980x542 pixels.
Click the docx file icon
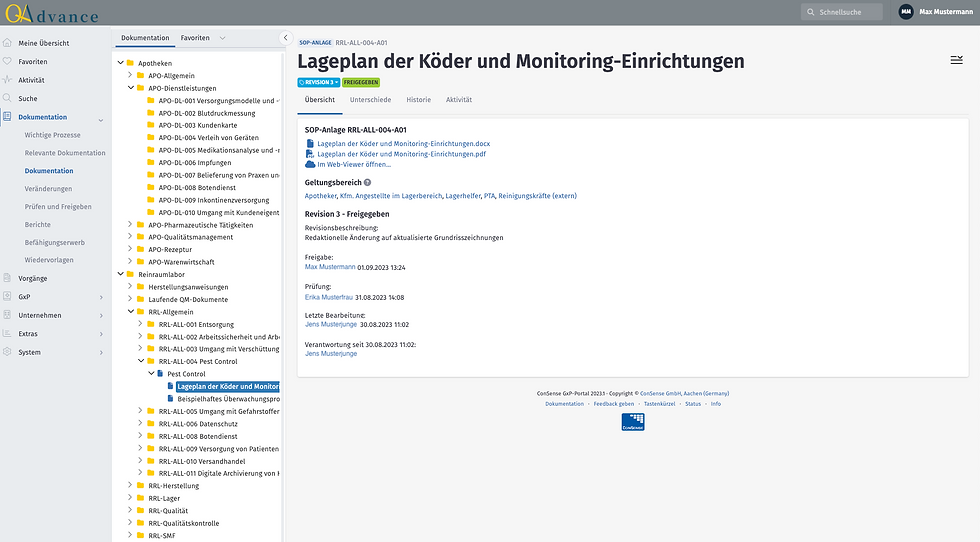click(x=310, y=143)
